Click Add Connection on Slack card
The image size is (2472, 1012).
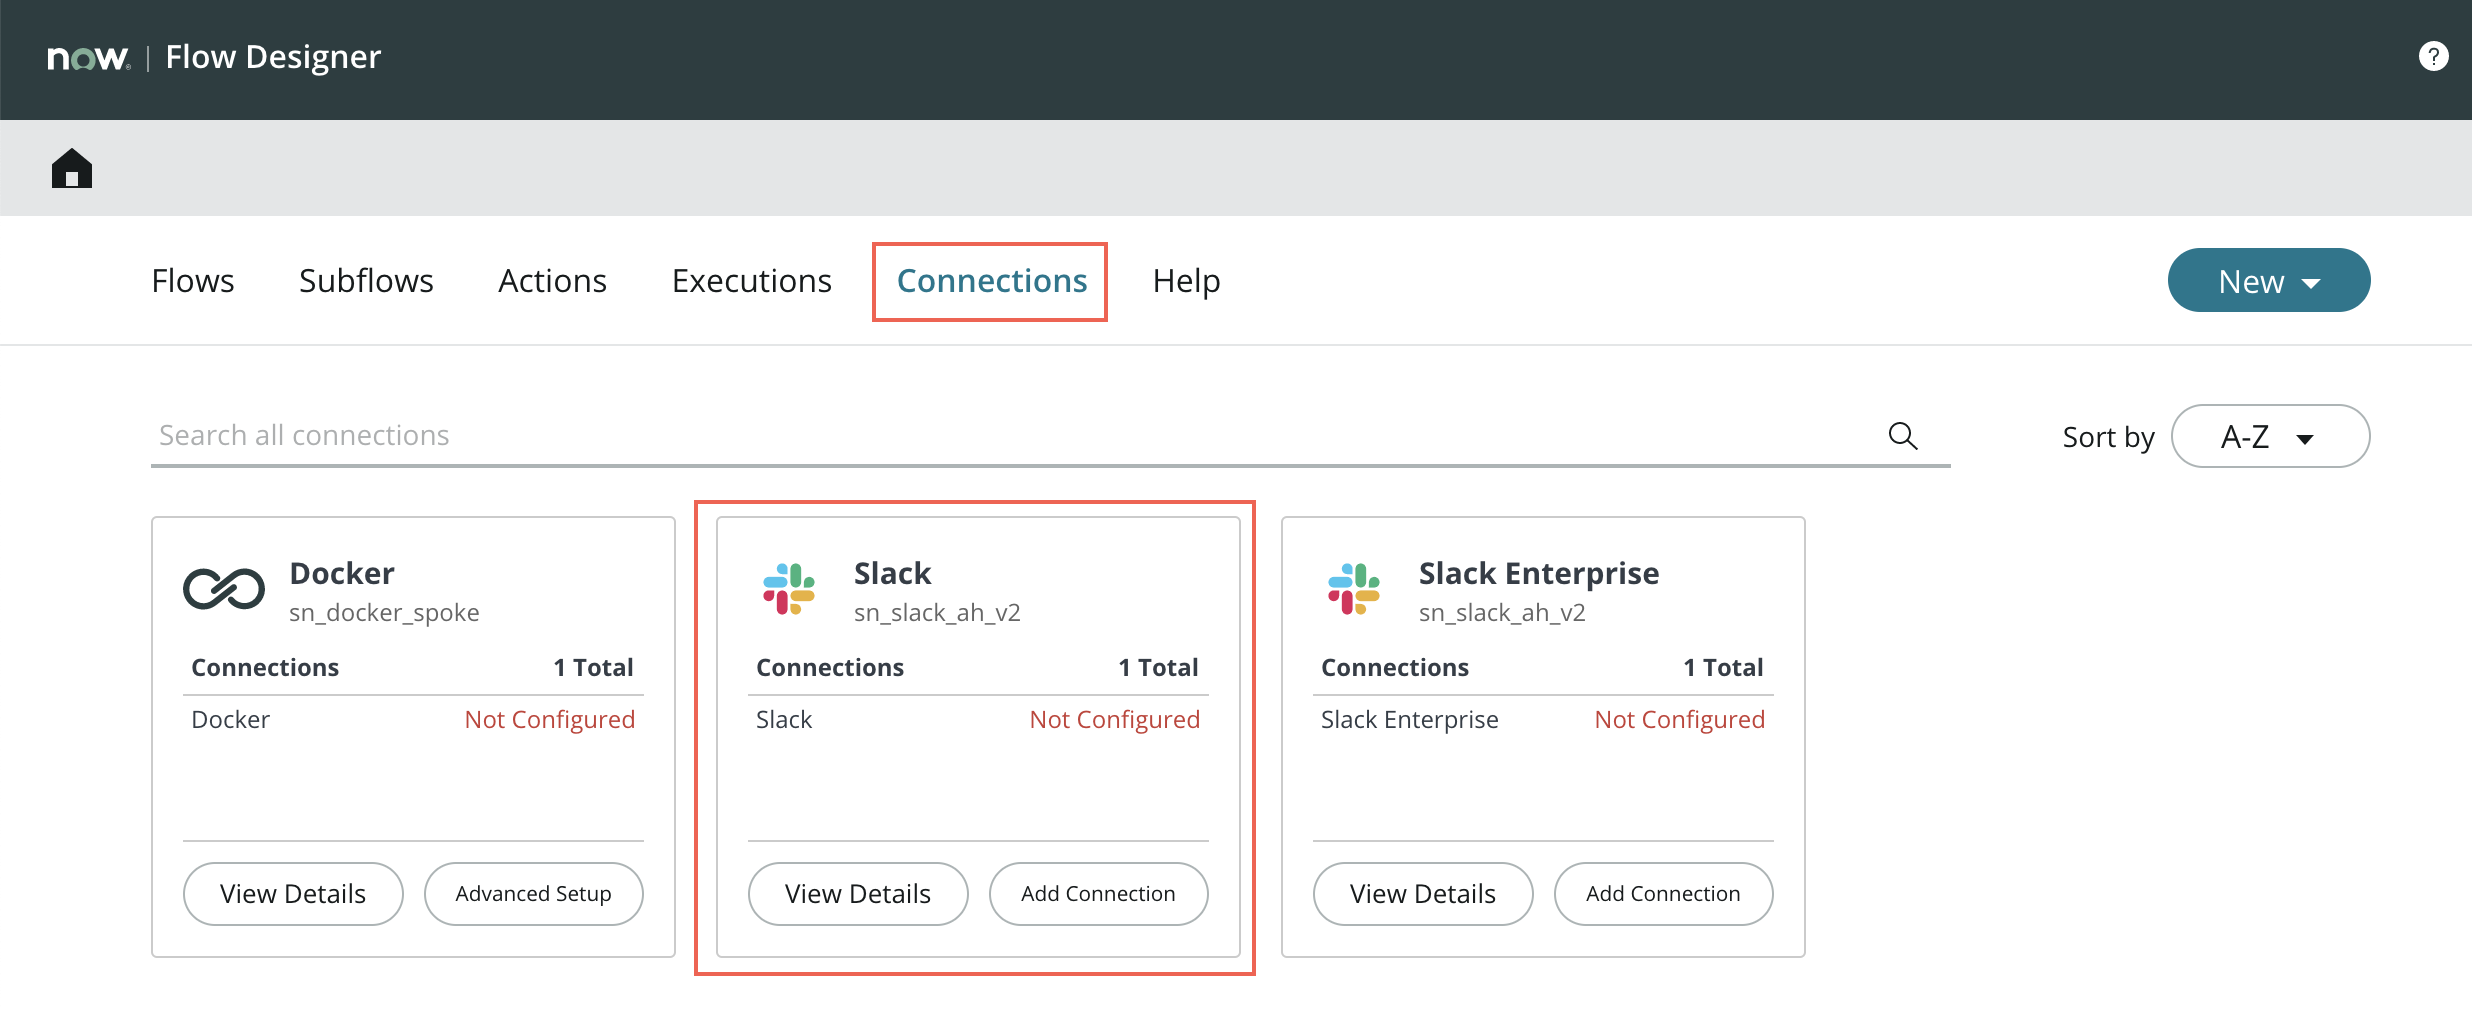click(1098, 894)
